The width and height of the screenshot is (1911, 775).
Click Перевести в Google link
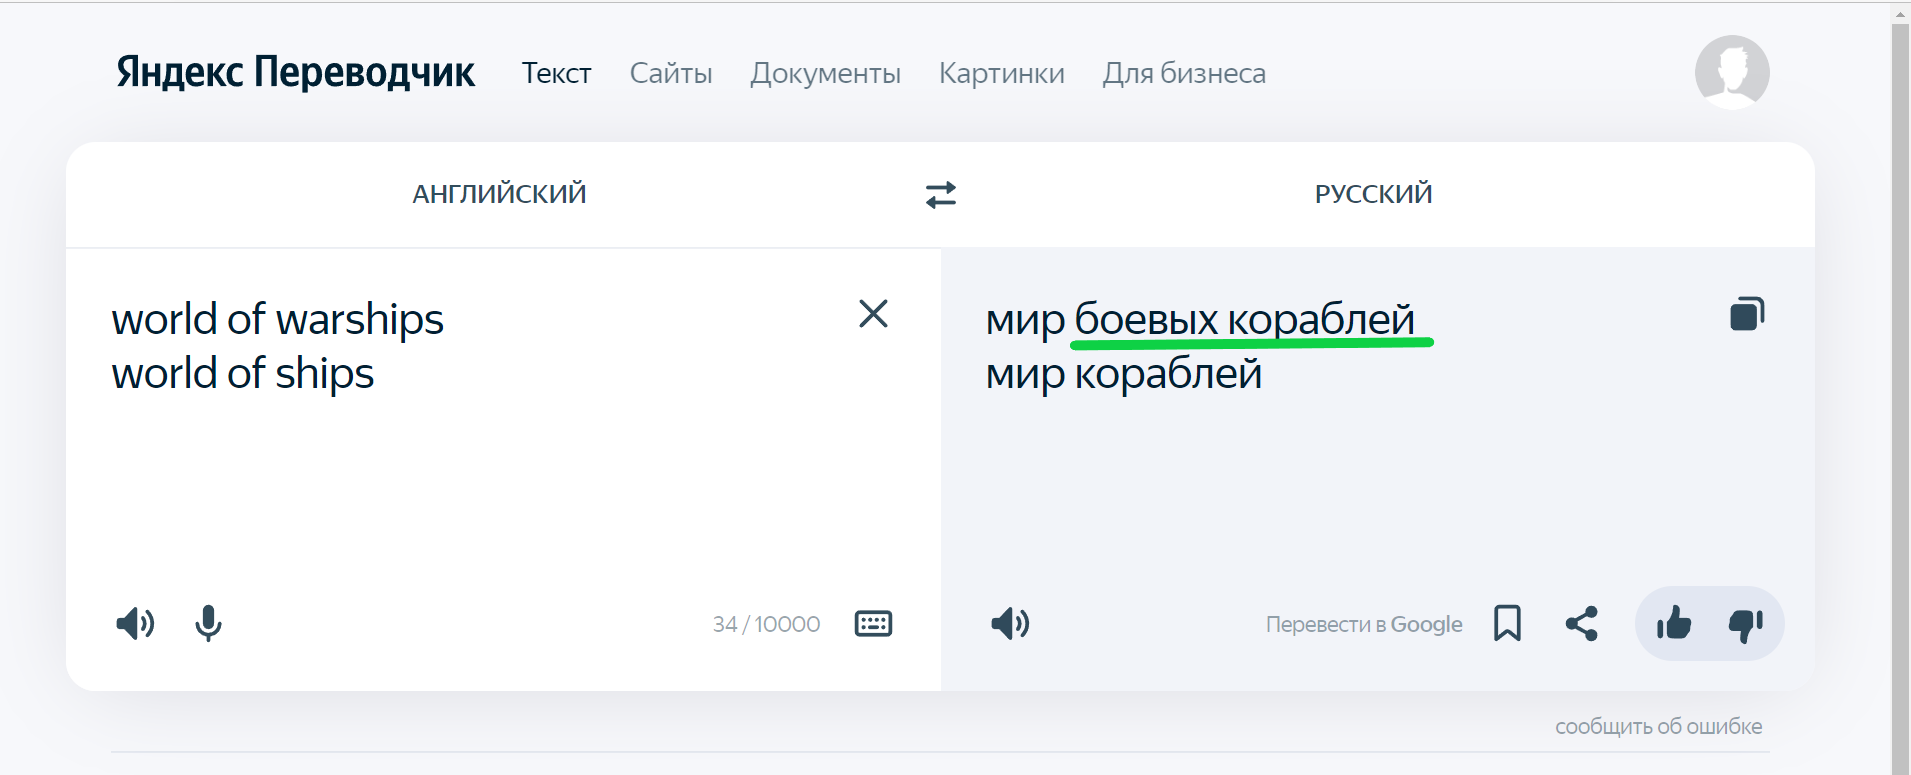tap(1364, 624)
